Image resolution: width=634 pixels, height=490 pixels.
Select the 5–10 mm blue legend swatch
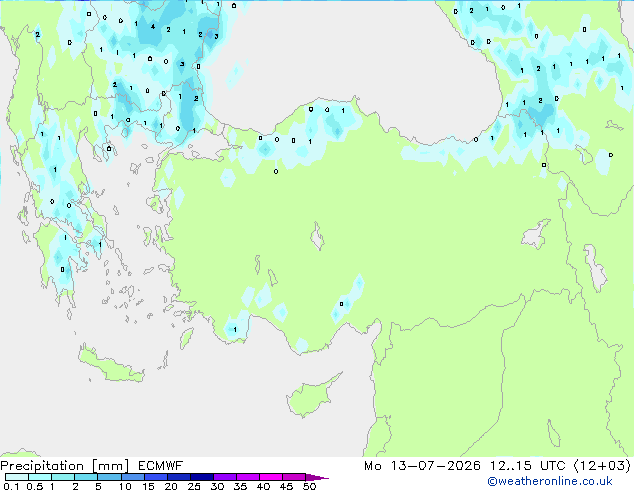(109, 477)
